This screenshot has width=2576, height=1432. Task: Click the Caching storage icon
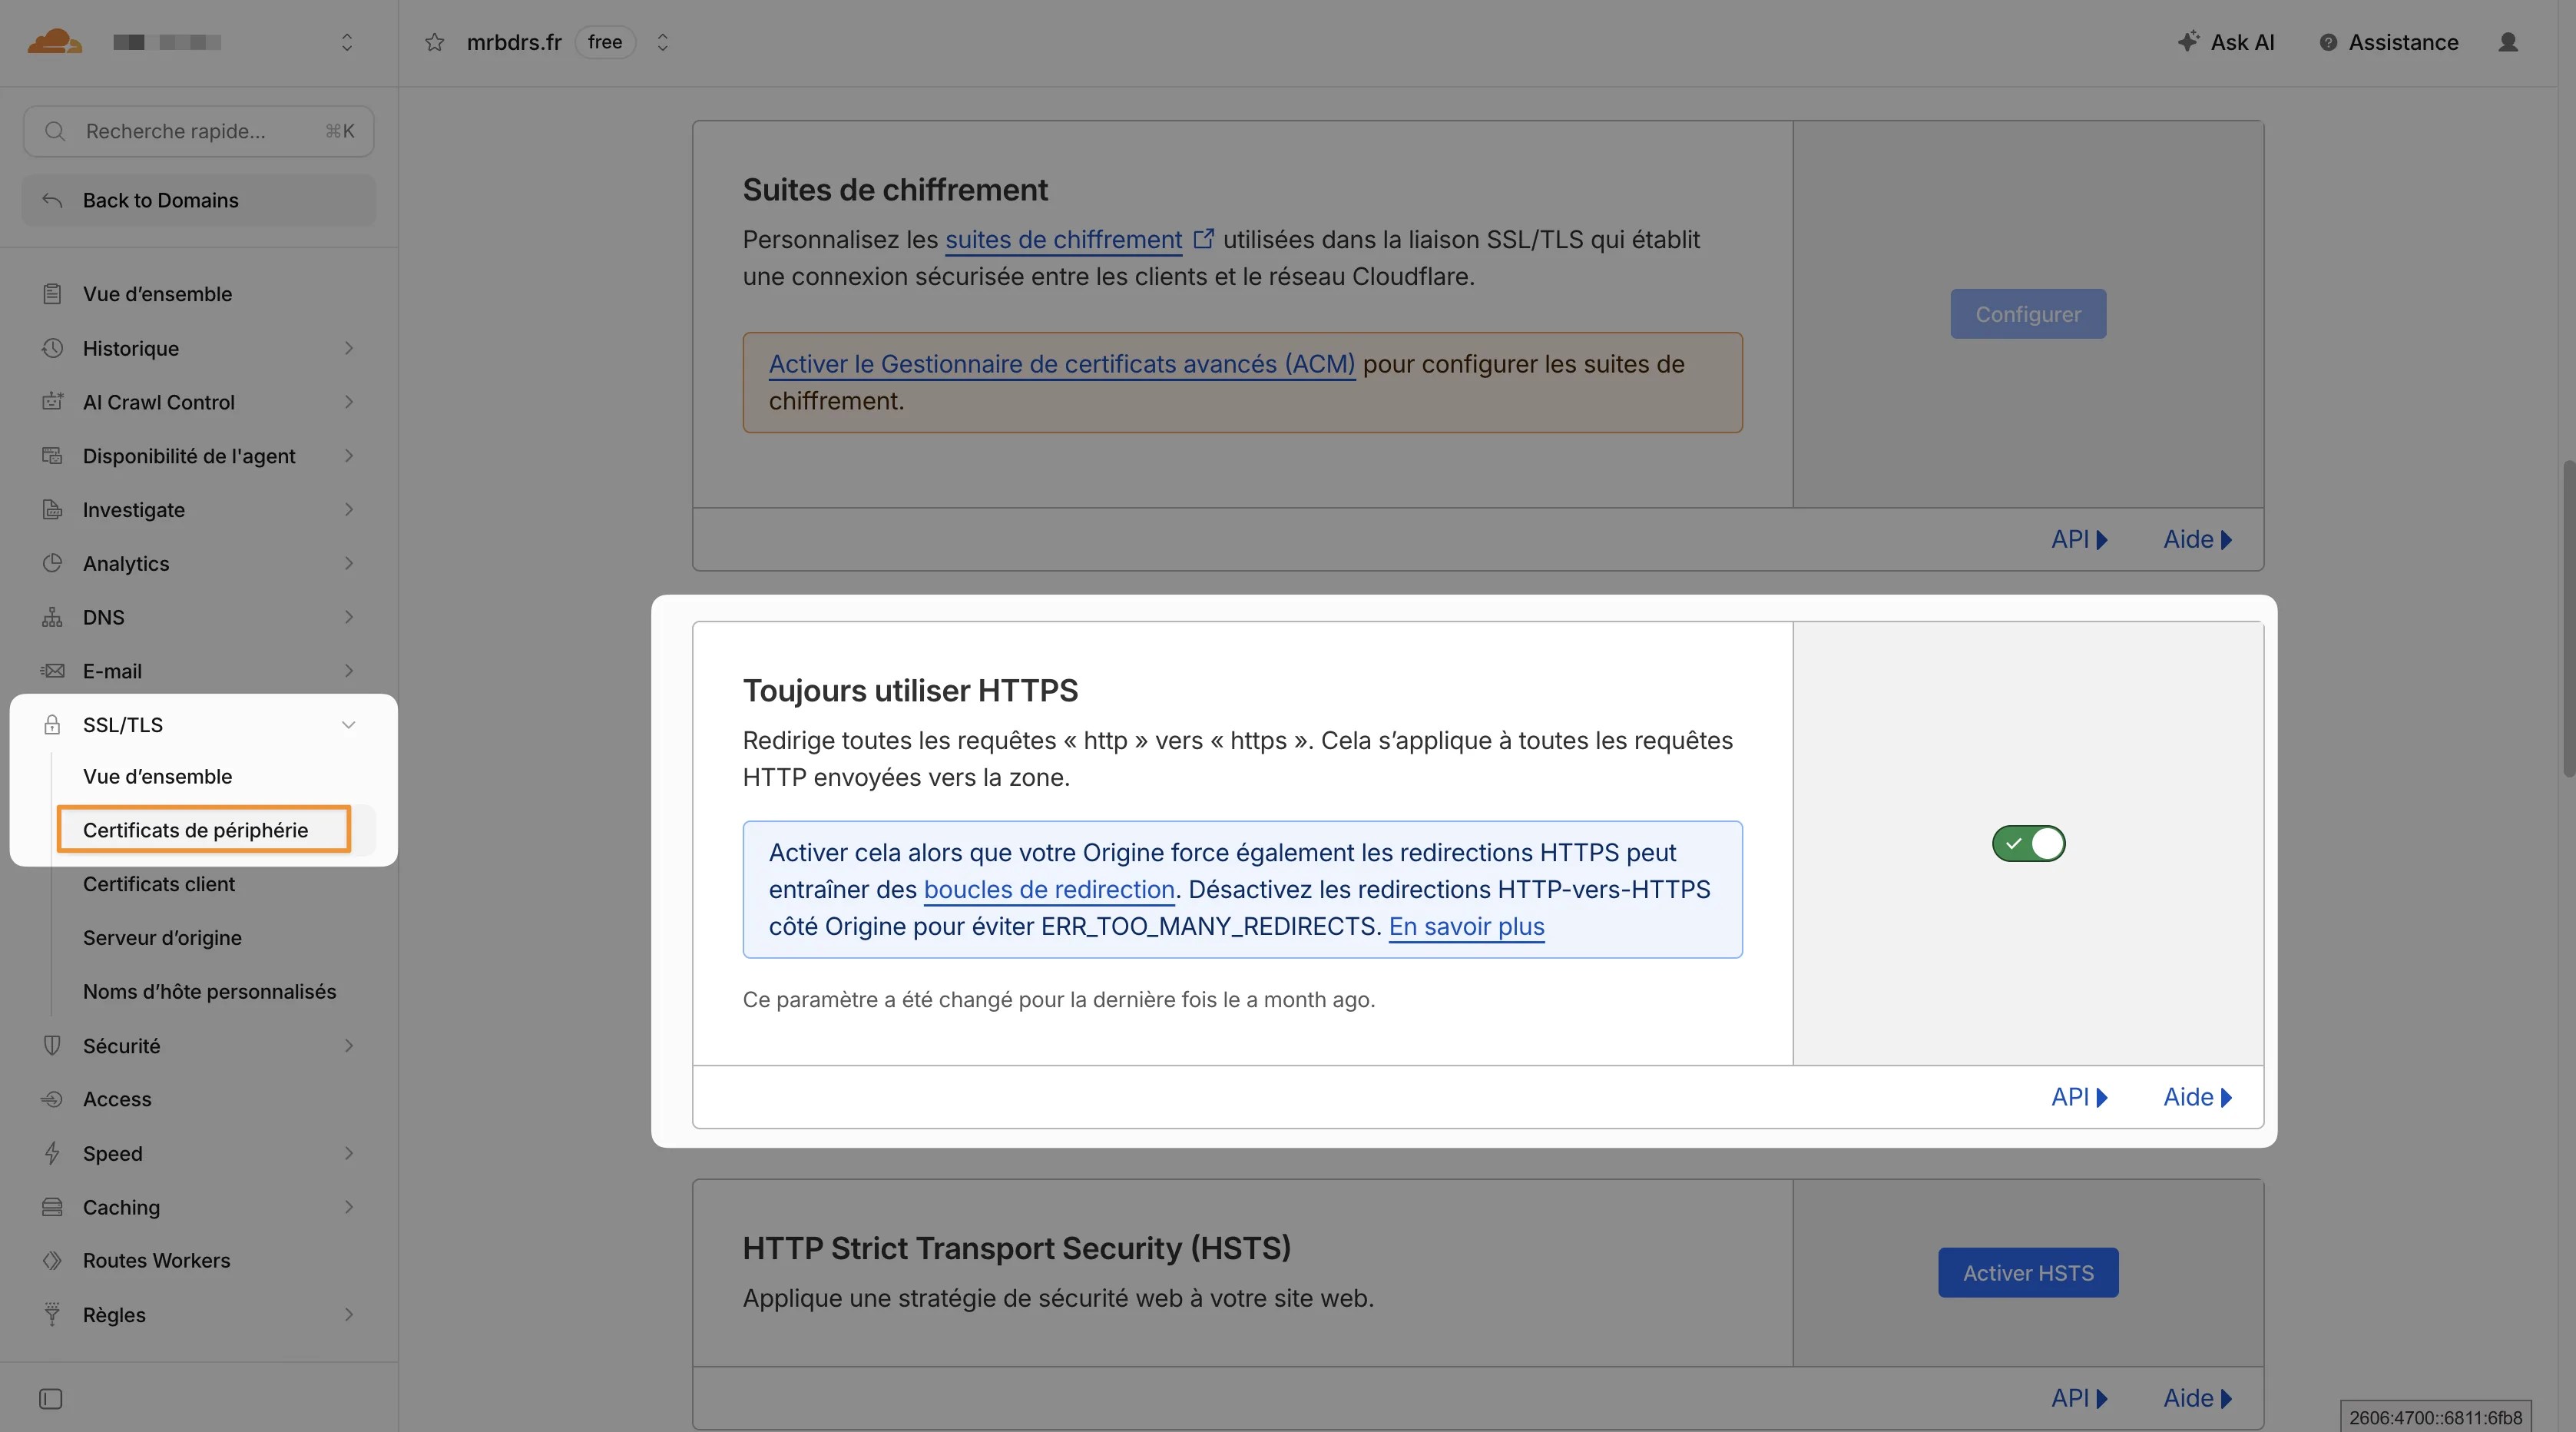52,1207
